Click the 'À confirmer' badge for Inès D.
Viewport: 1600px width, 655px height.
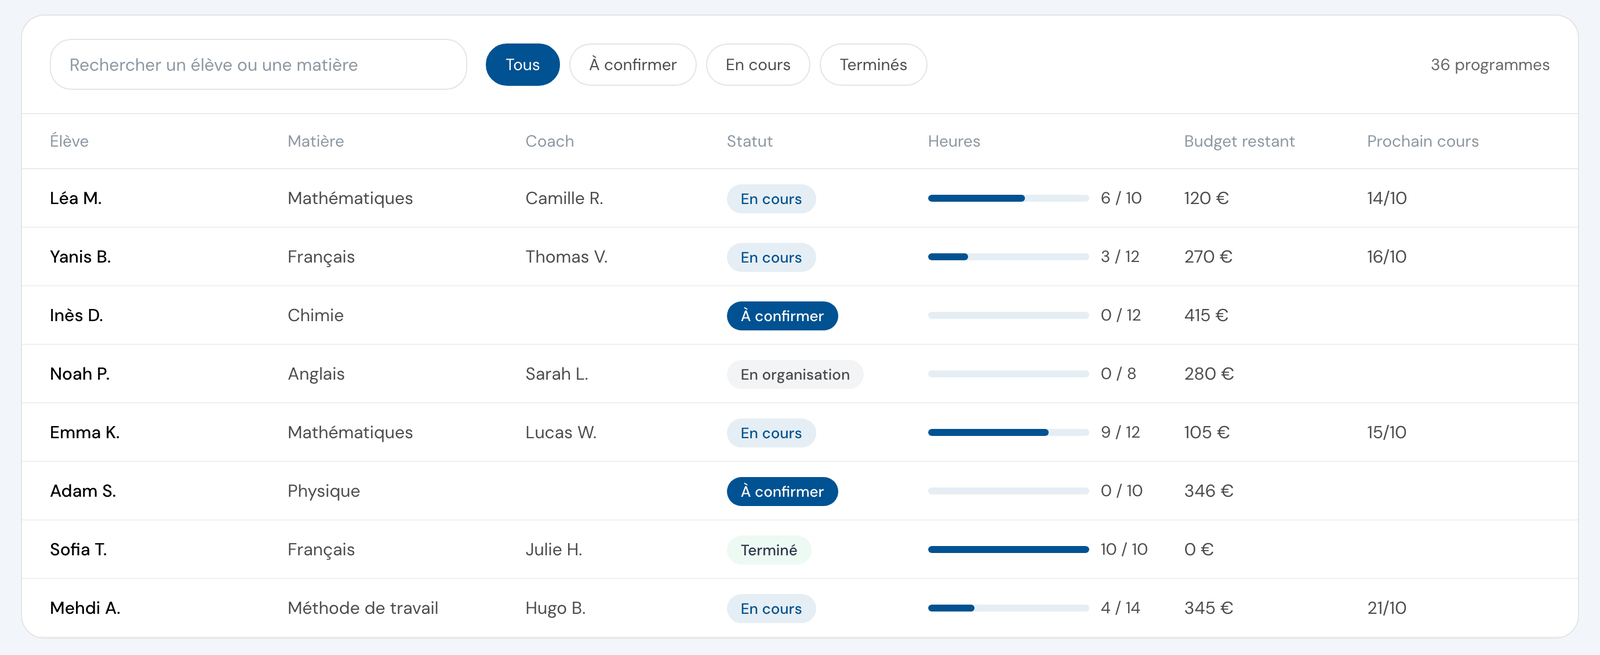pos(782,316)
